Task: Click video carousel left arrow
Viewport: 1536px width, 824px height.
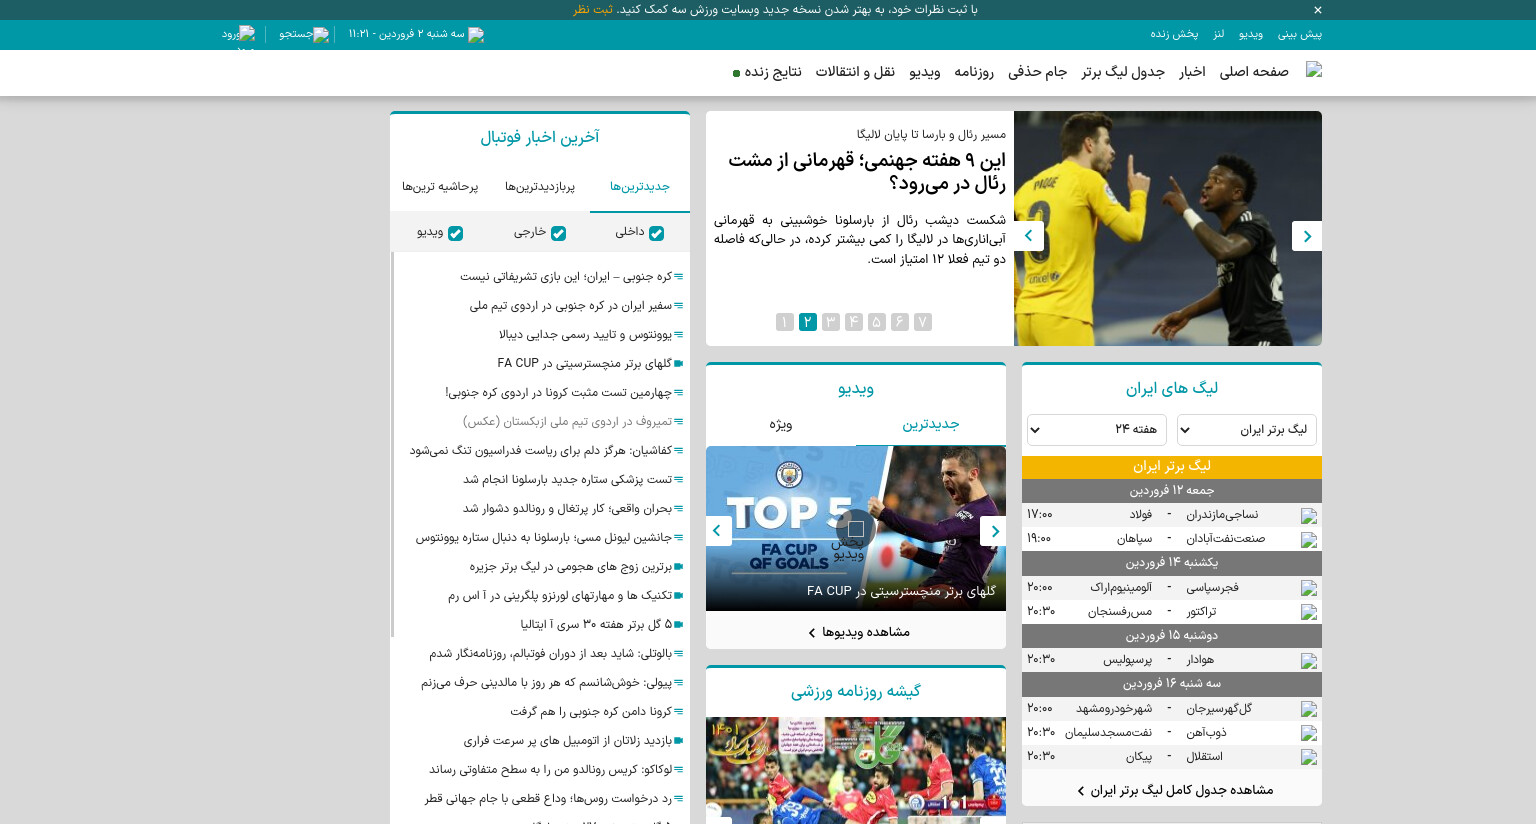Action: pos(718,531)
